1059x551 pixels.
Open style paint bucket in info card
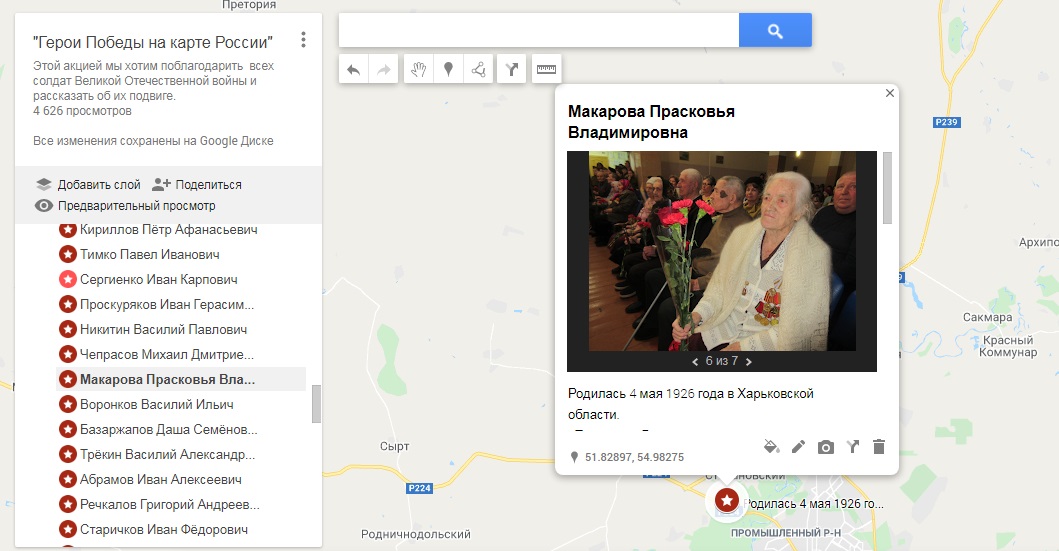[771, 446]
